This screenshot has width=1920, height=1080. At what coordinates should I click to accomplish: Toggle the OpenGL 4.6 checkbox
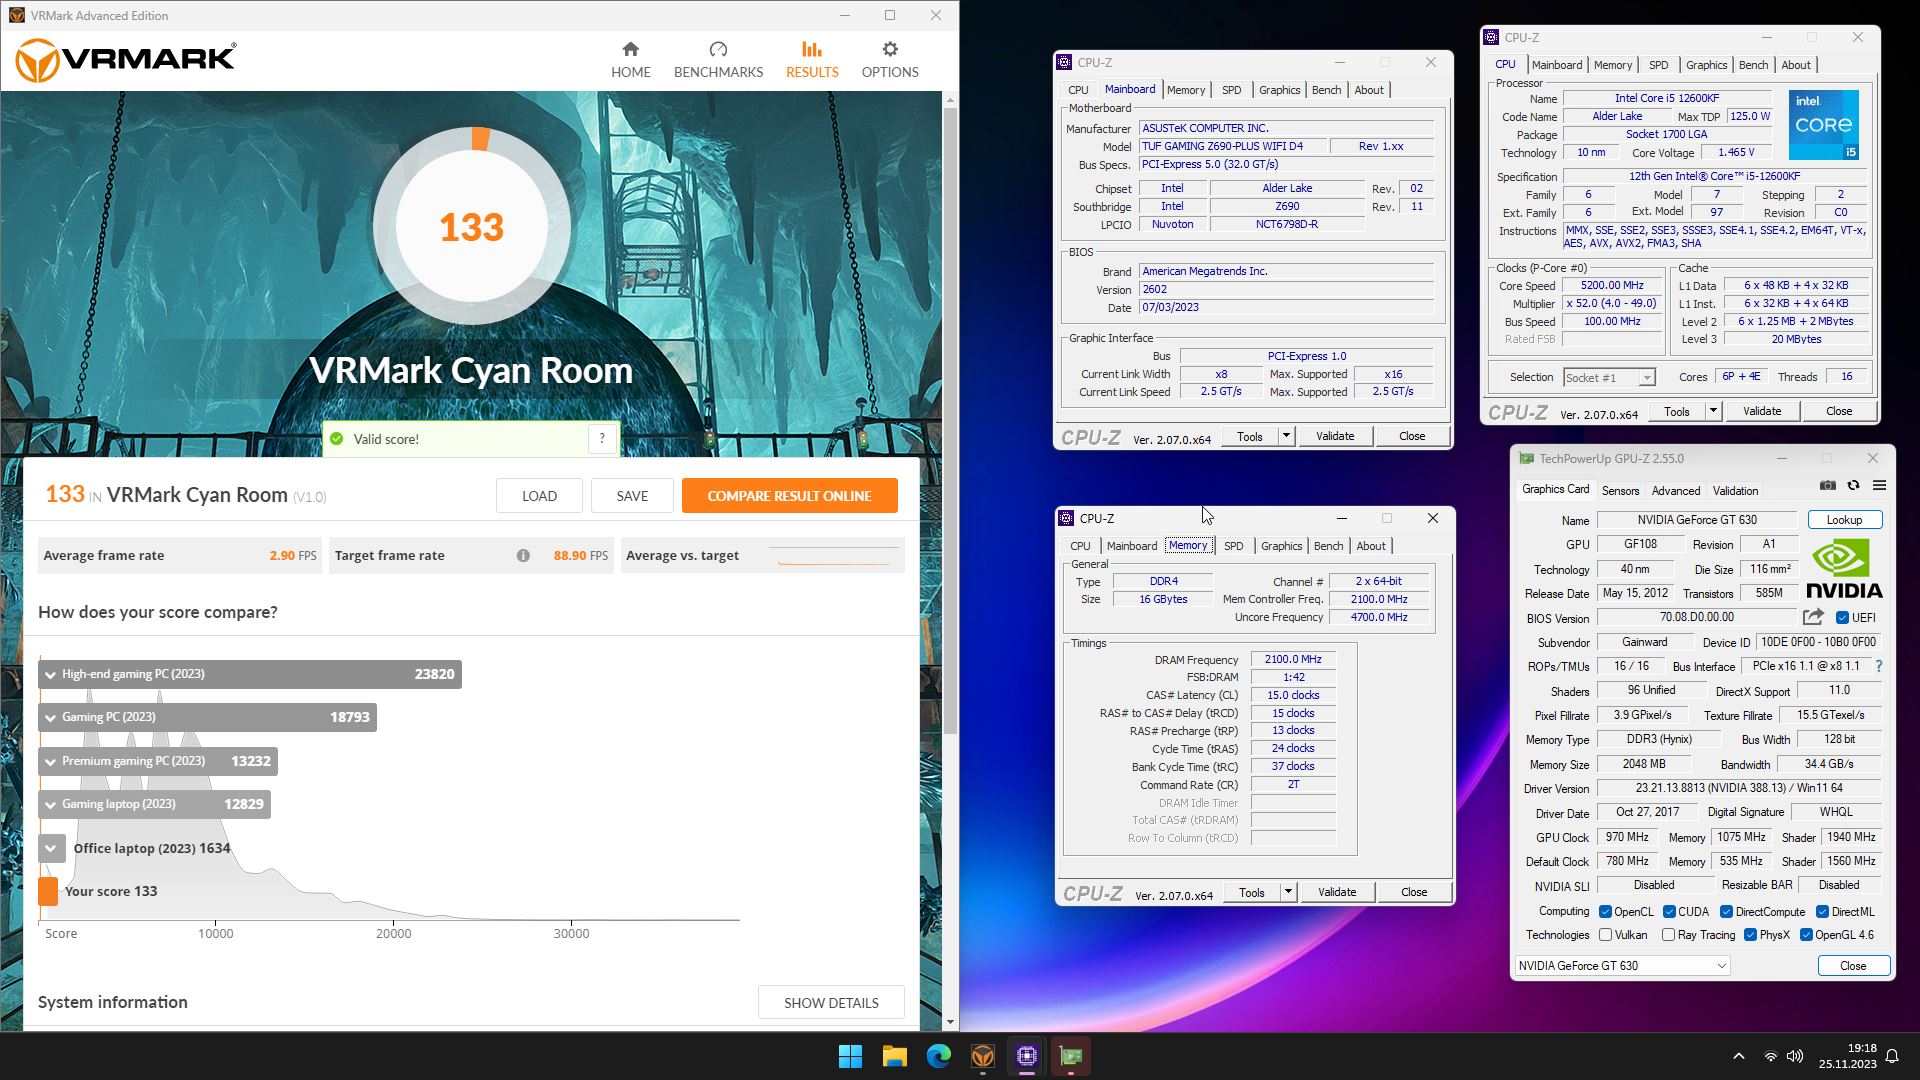(1806, 935)
